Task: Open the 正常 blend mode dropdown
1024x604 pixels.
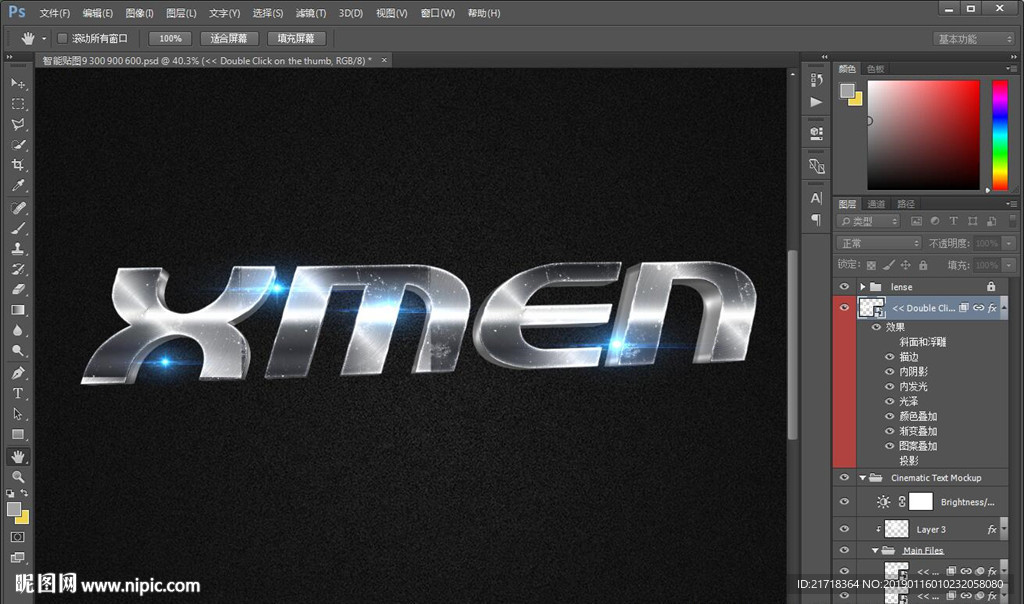Action: coord(879,243)
